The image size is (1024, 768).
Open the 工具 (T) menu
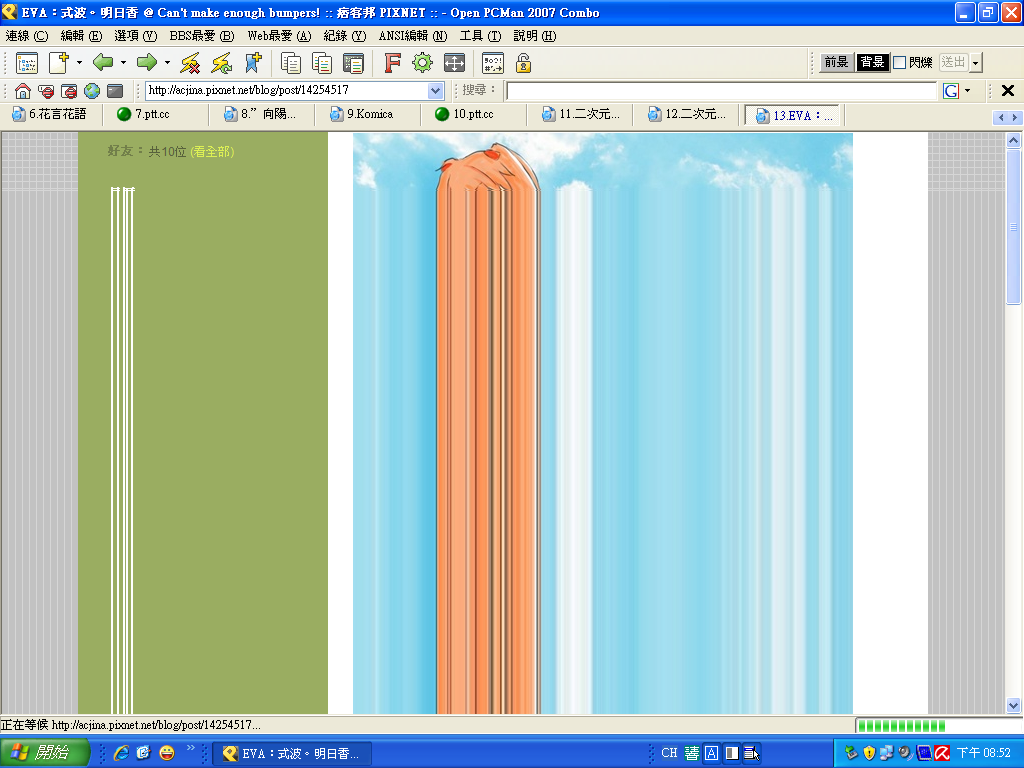point(480,36)
